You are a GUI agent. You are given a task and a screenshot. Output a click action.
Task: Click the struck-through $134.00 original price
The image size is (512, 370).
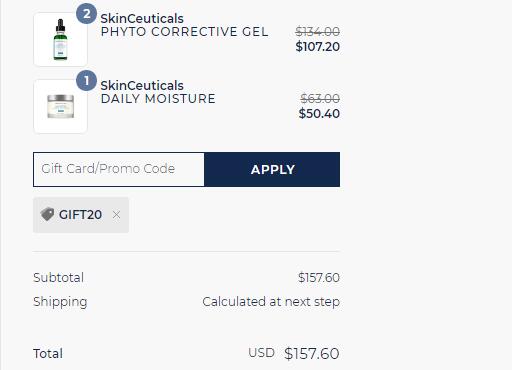318,32
